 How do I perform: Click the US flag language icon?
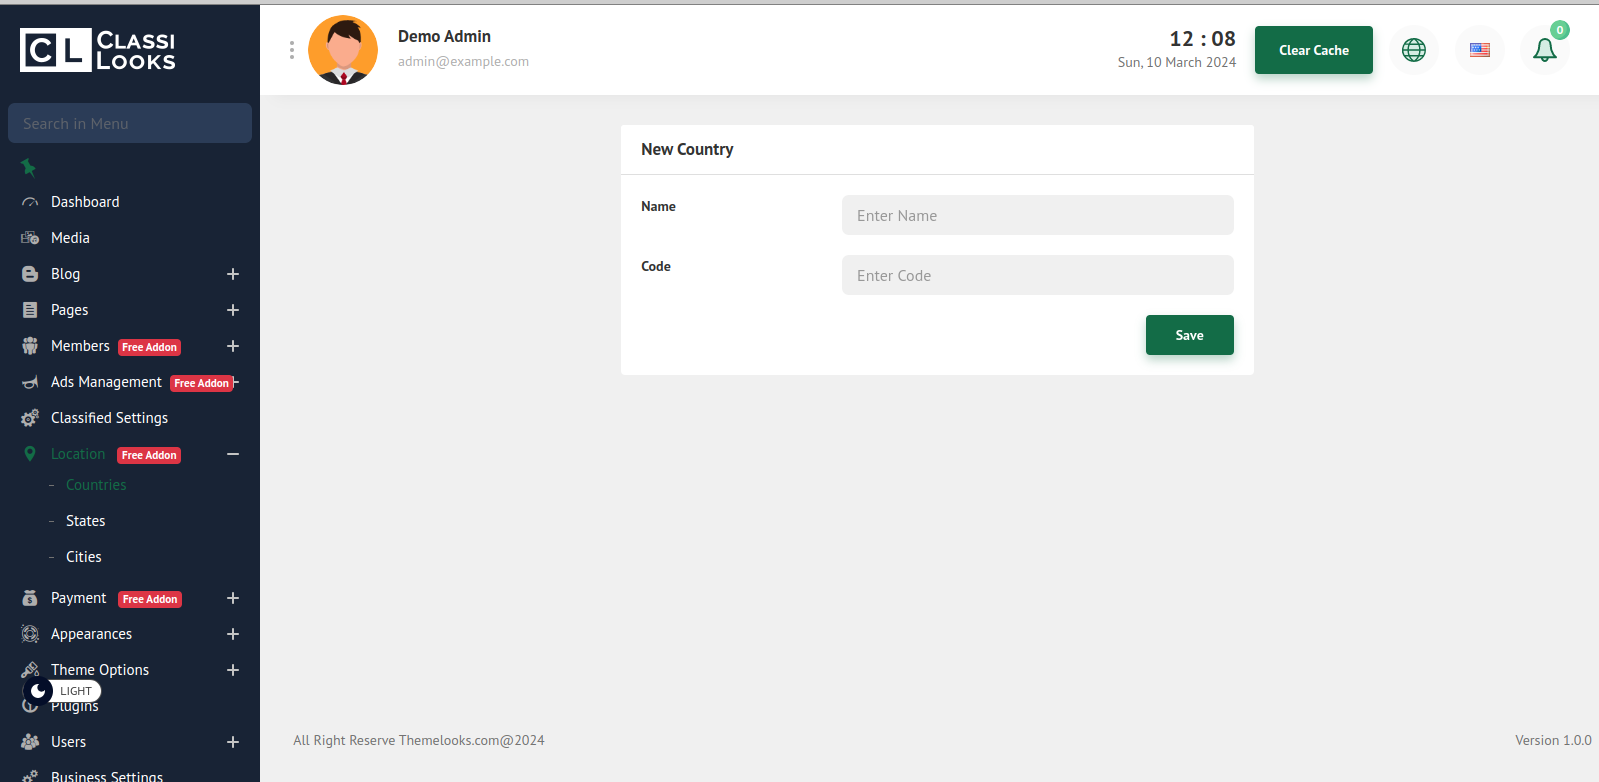(x=1479, y=50)
